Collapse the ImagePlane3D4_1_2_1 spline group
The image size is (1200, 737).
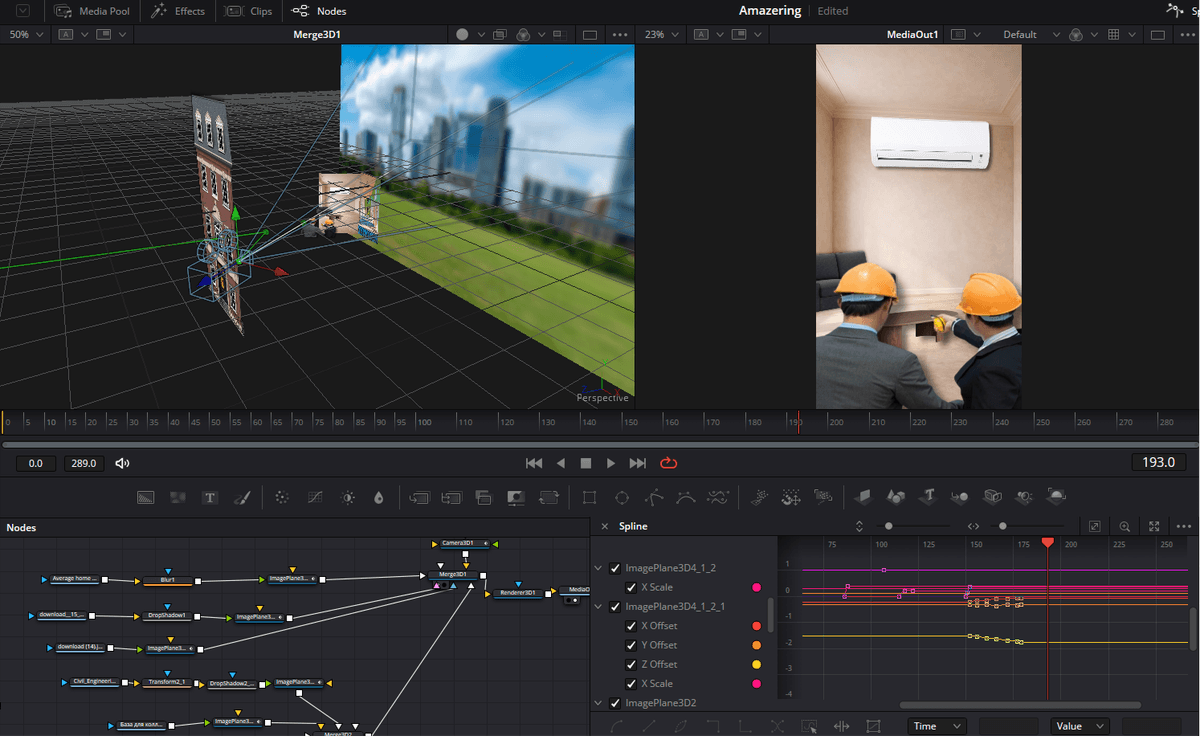pyautogui.click(x=598, y=607)
